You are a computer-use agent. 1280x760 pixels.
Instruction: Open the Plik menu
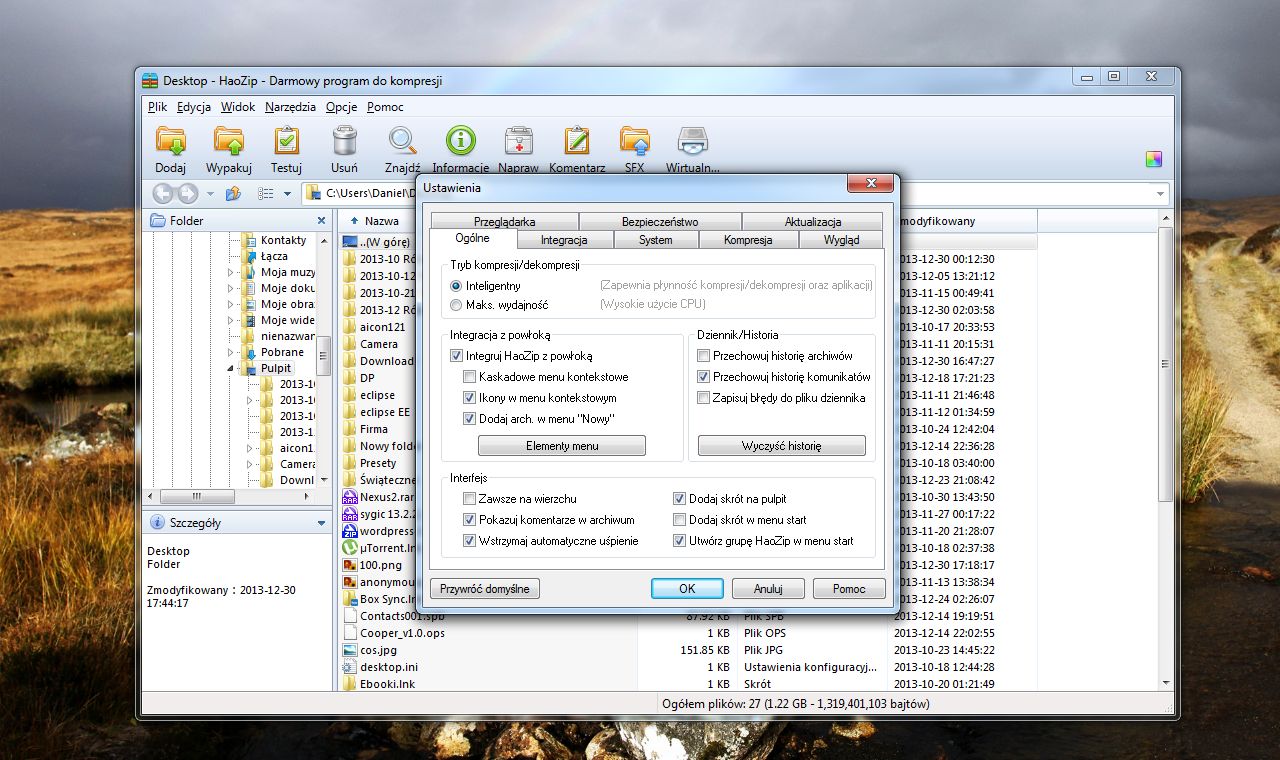point(157,107)
